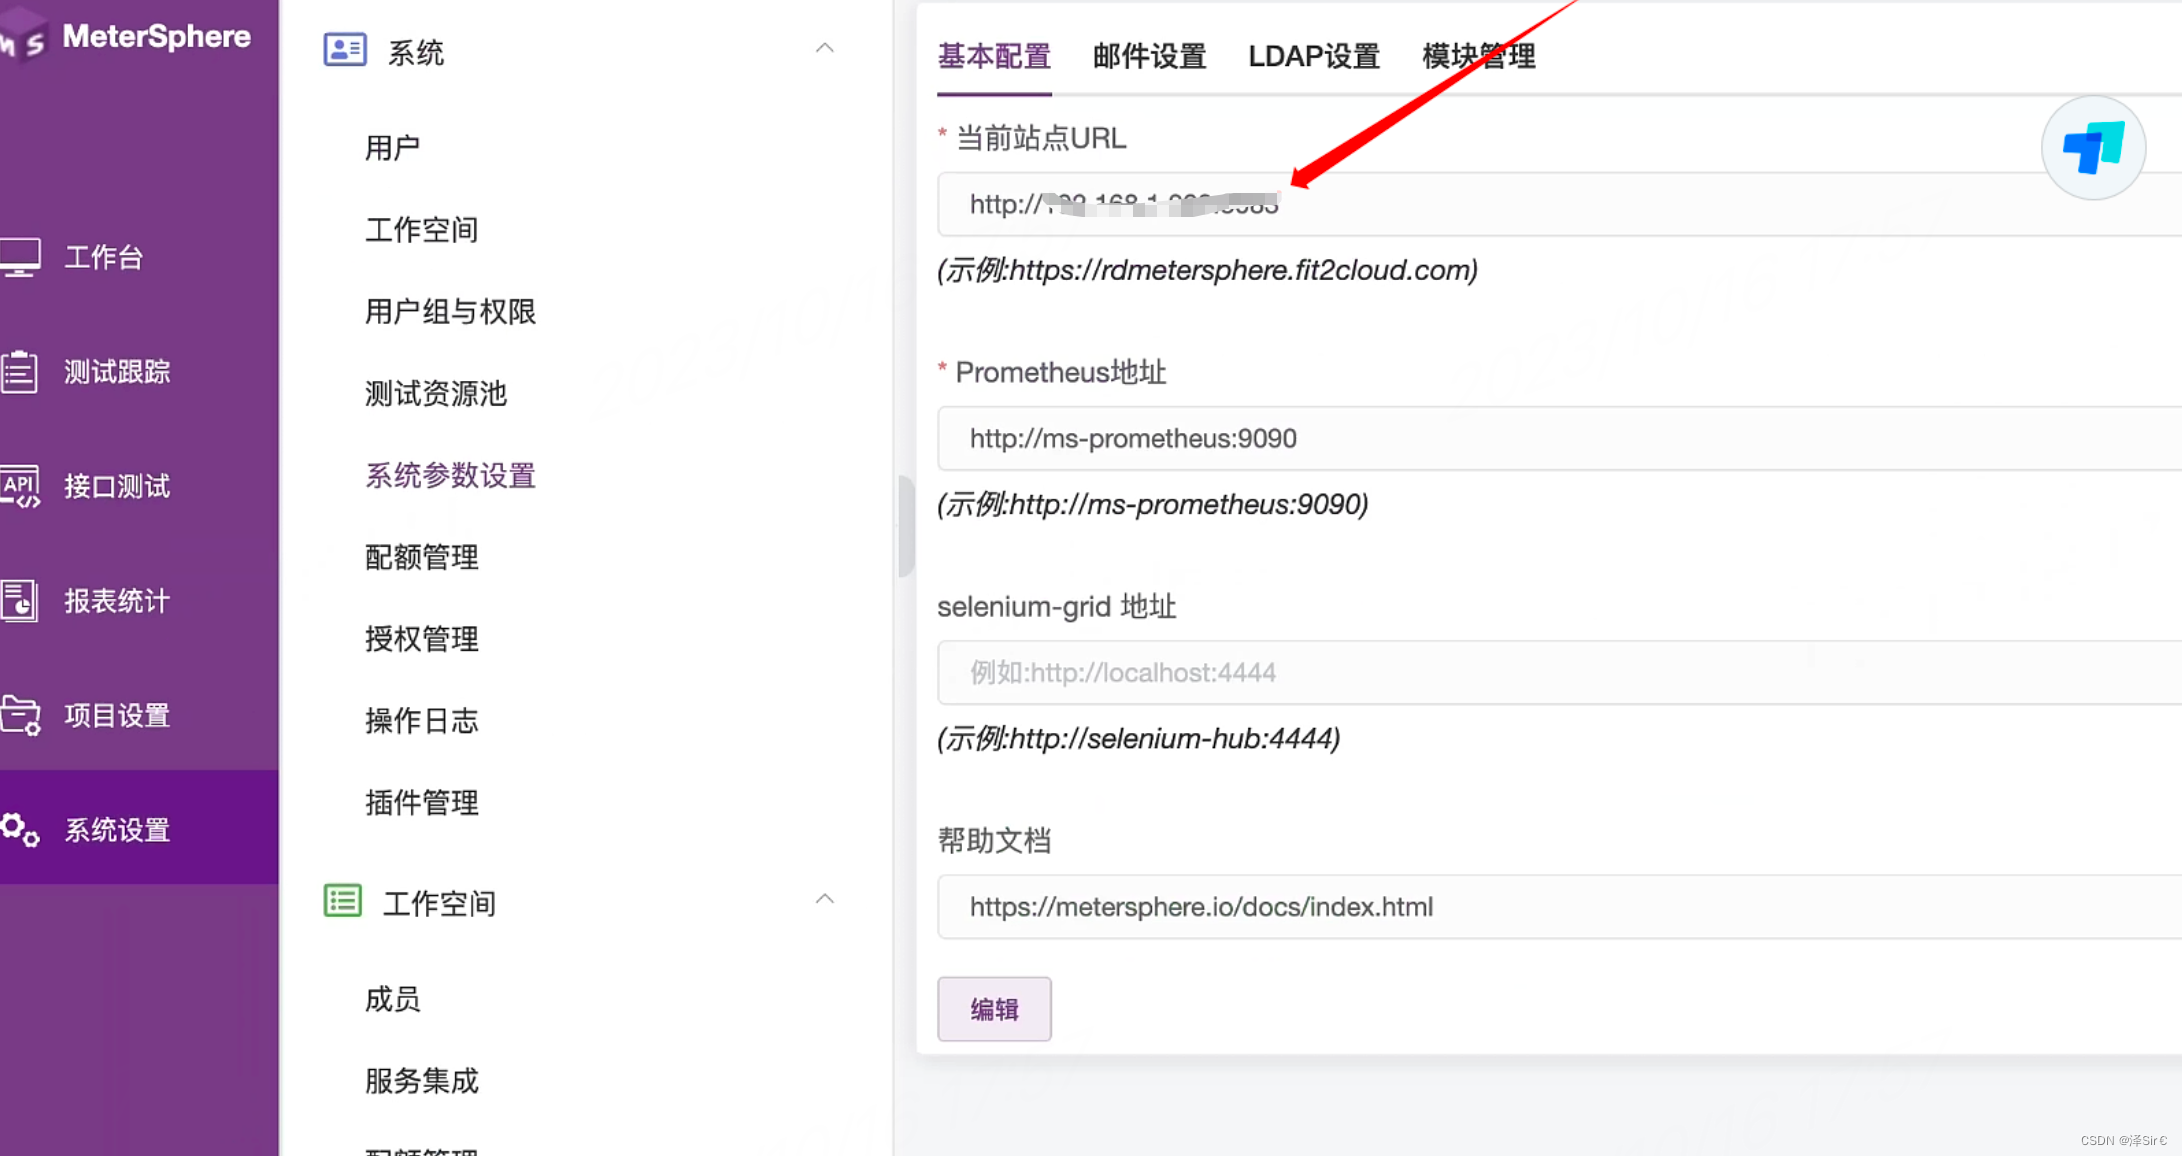
Task: Click the ms-prometheus:9090 example hint text
Action: coord(1152,504)
